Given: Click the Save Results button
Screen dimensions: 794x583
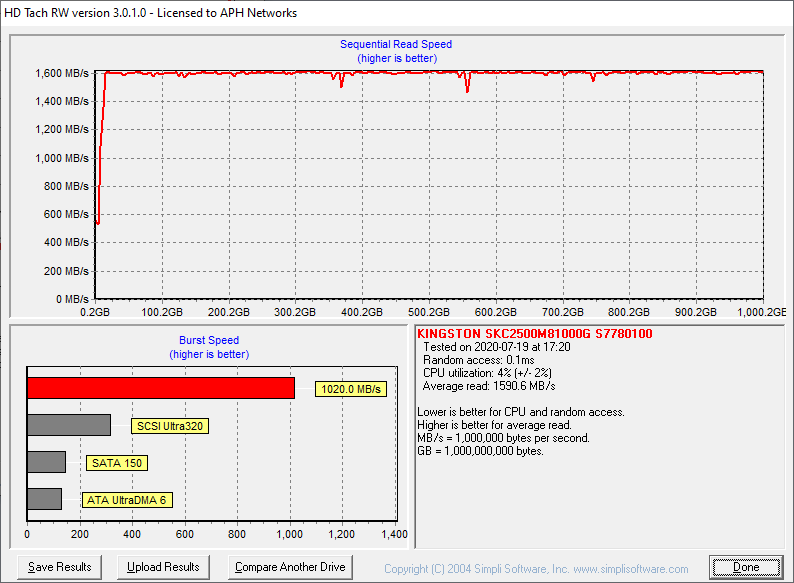Looking at the screenshot, I should 60,567.
